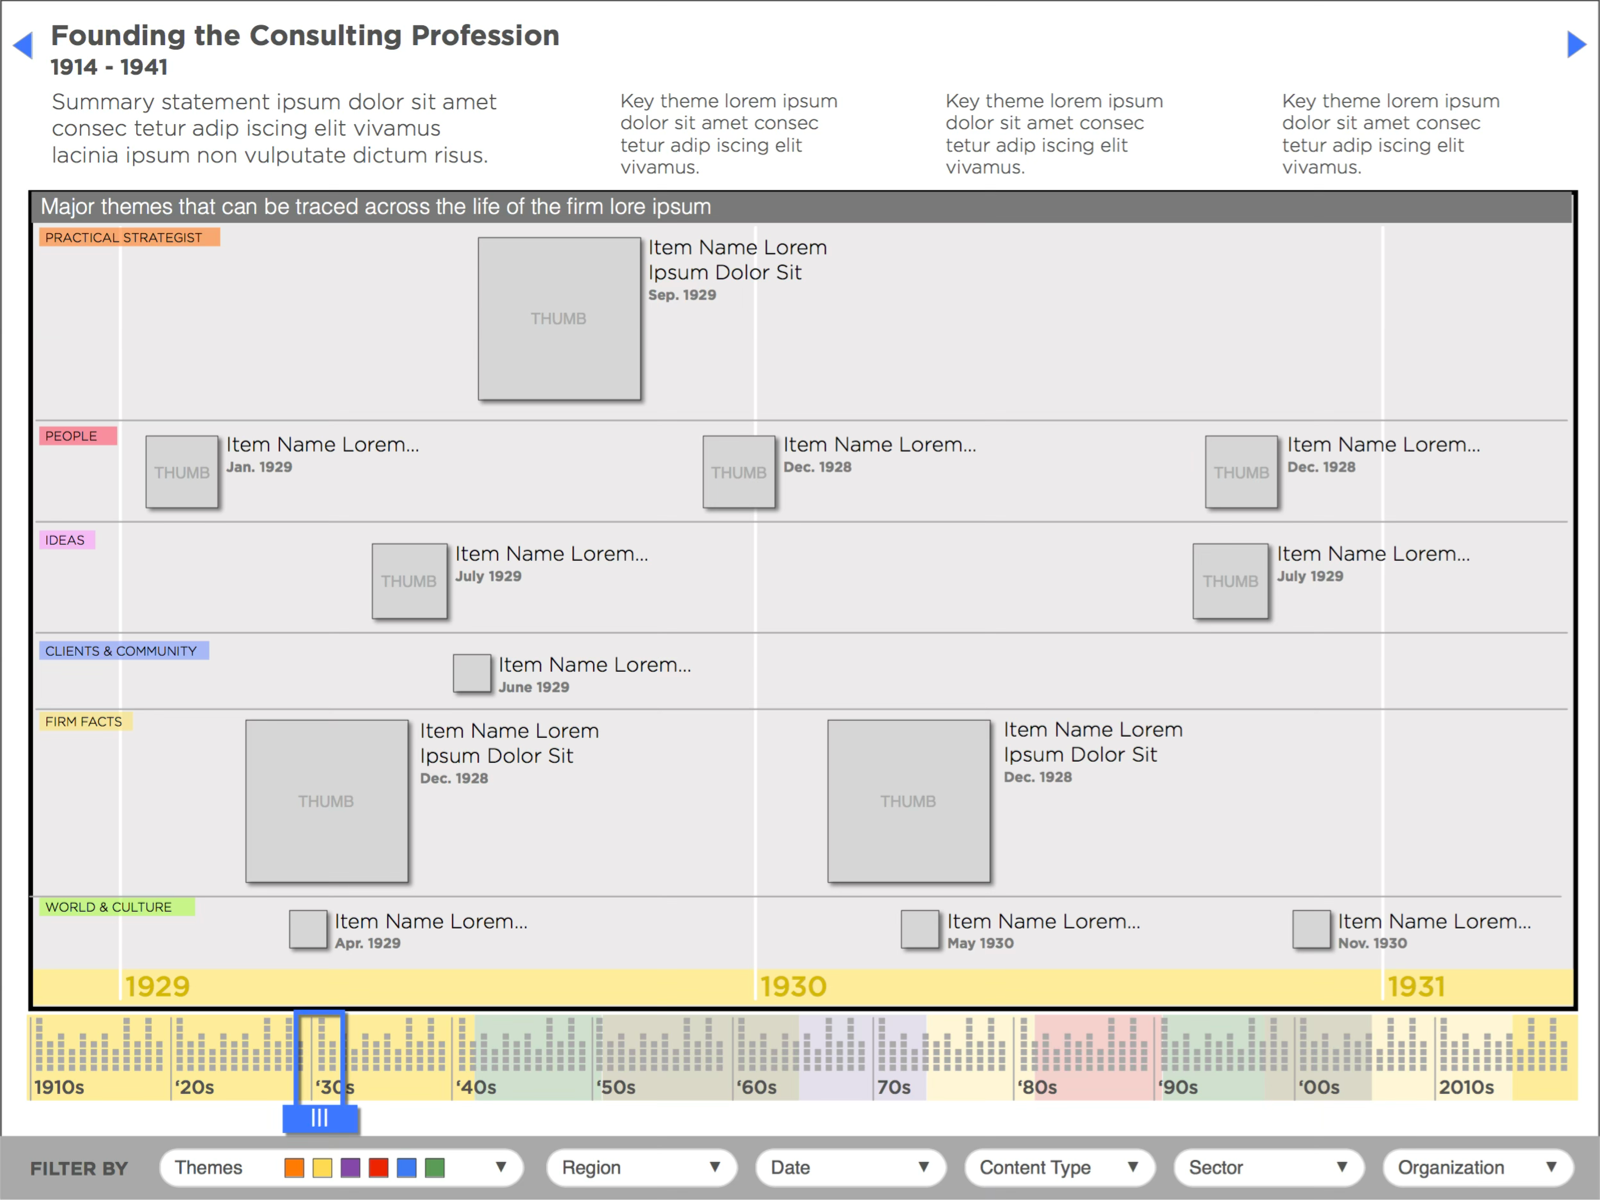The width and height of the screenshot is (1600, 1200).
Task: Select the People theme tag
Action: pyautogui.click(x=78, y=436)
